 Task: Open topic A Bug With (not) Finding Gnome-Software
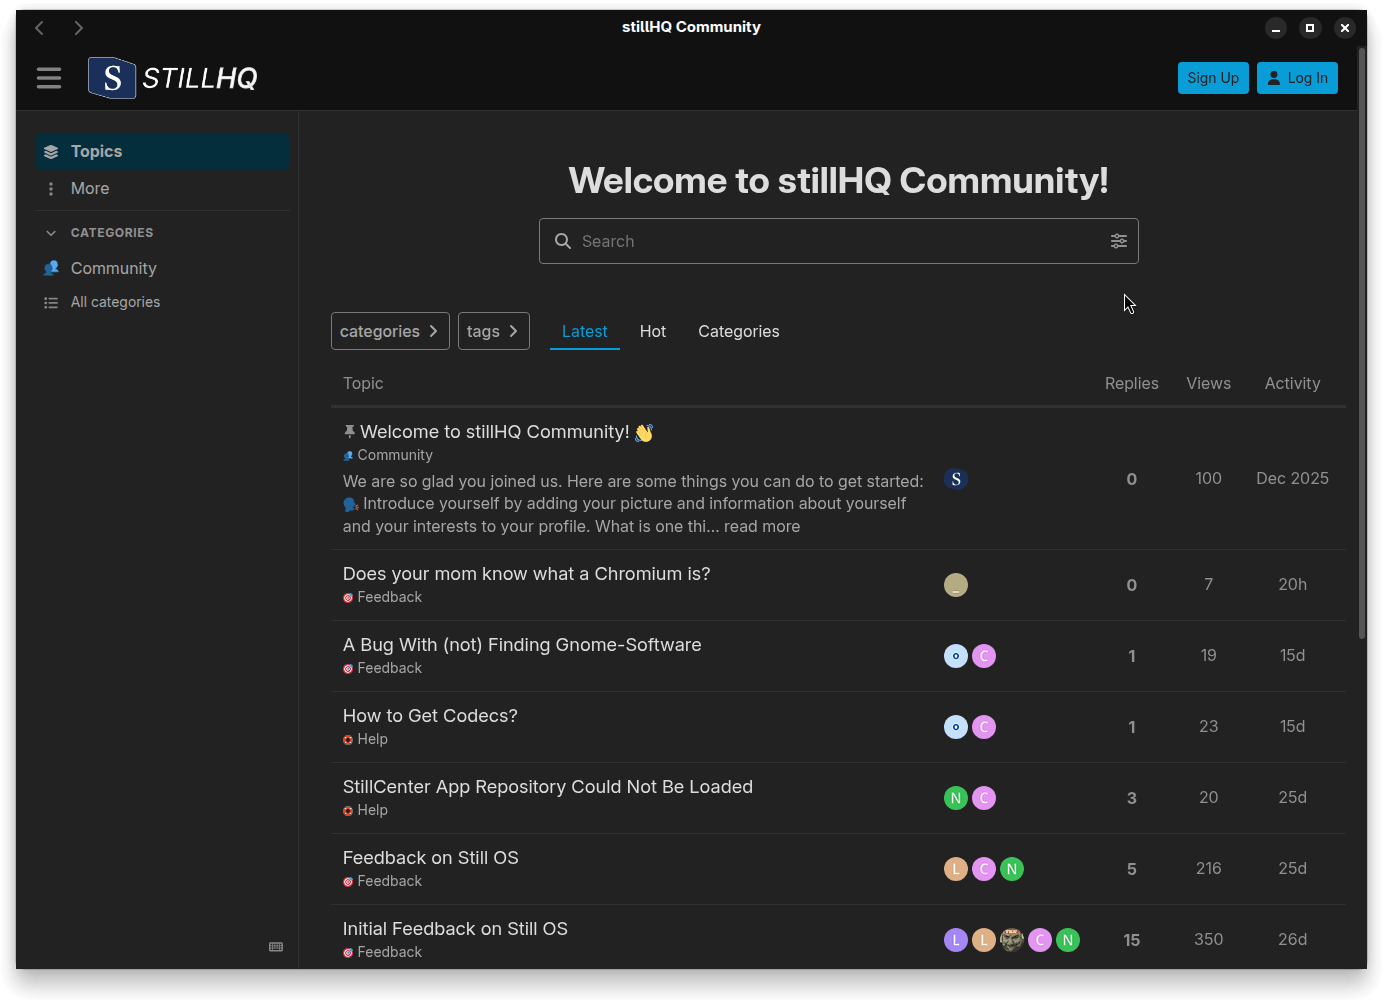point(522,645)
